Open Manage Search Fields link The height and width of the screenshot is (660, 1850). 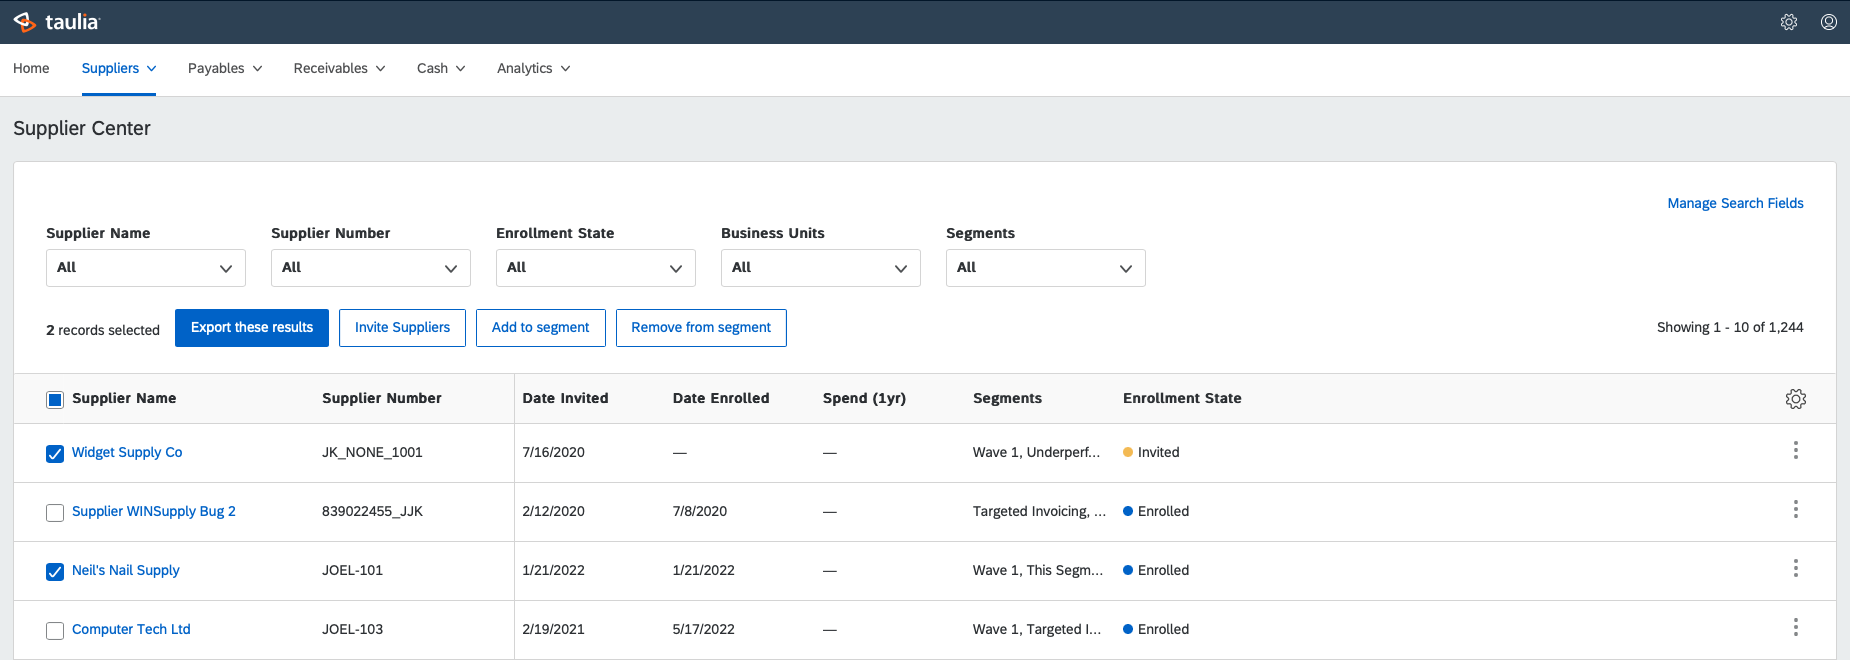click(x=1735, y=203)
